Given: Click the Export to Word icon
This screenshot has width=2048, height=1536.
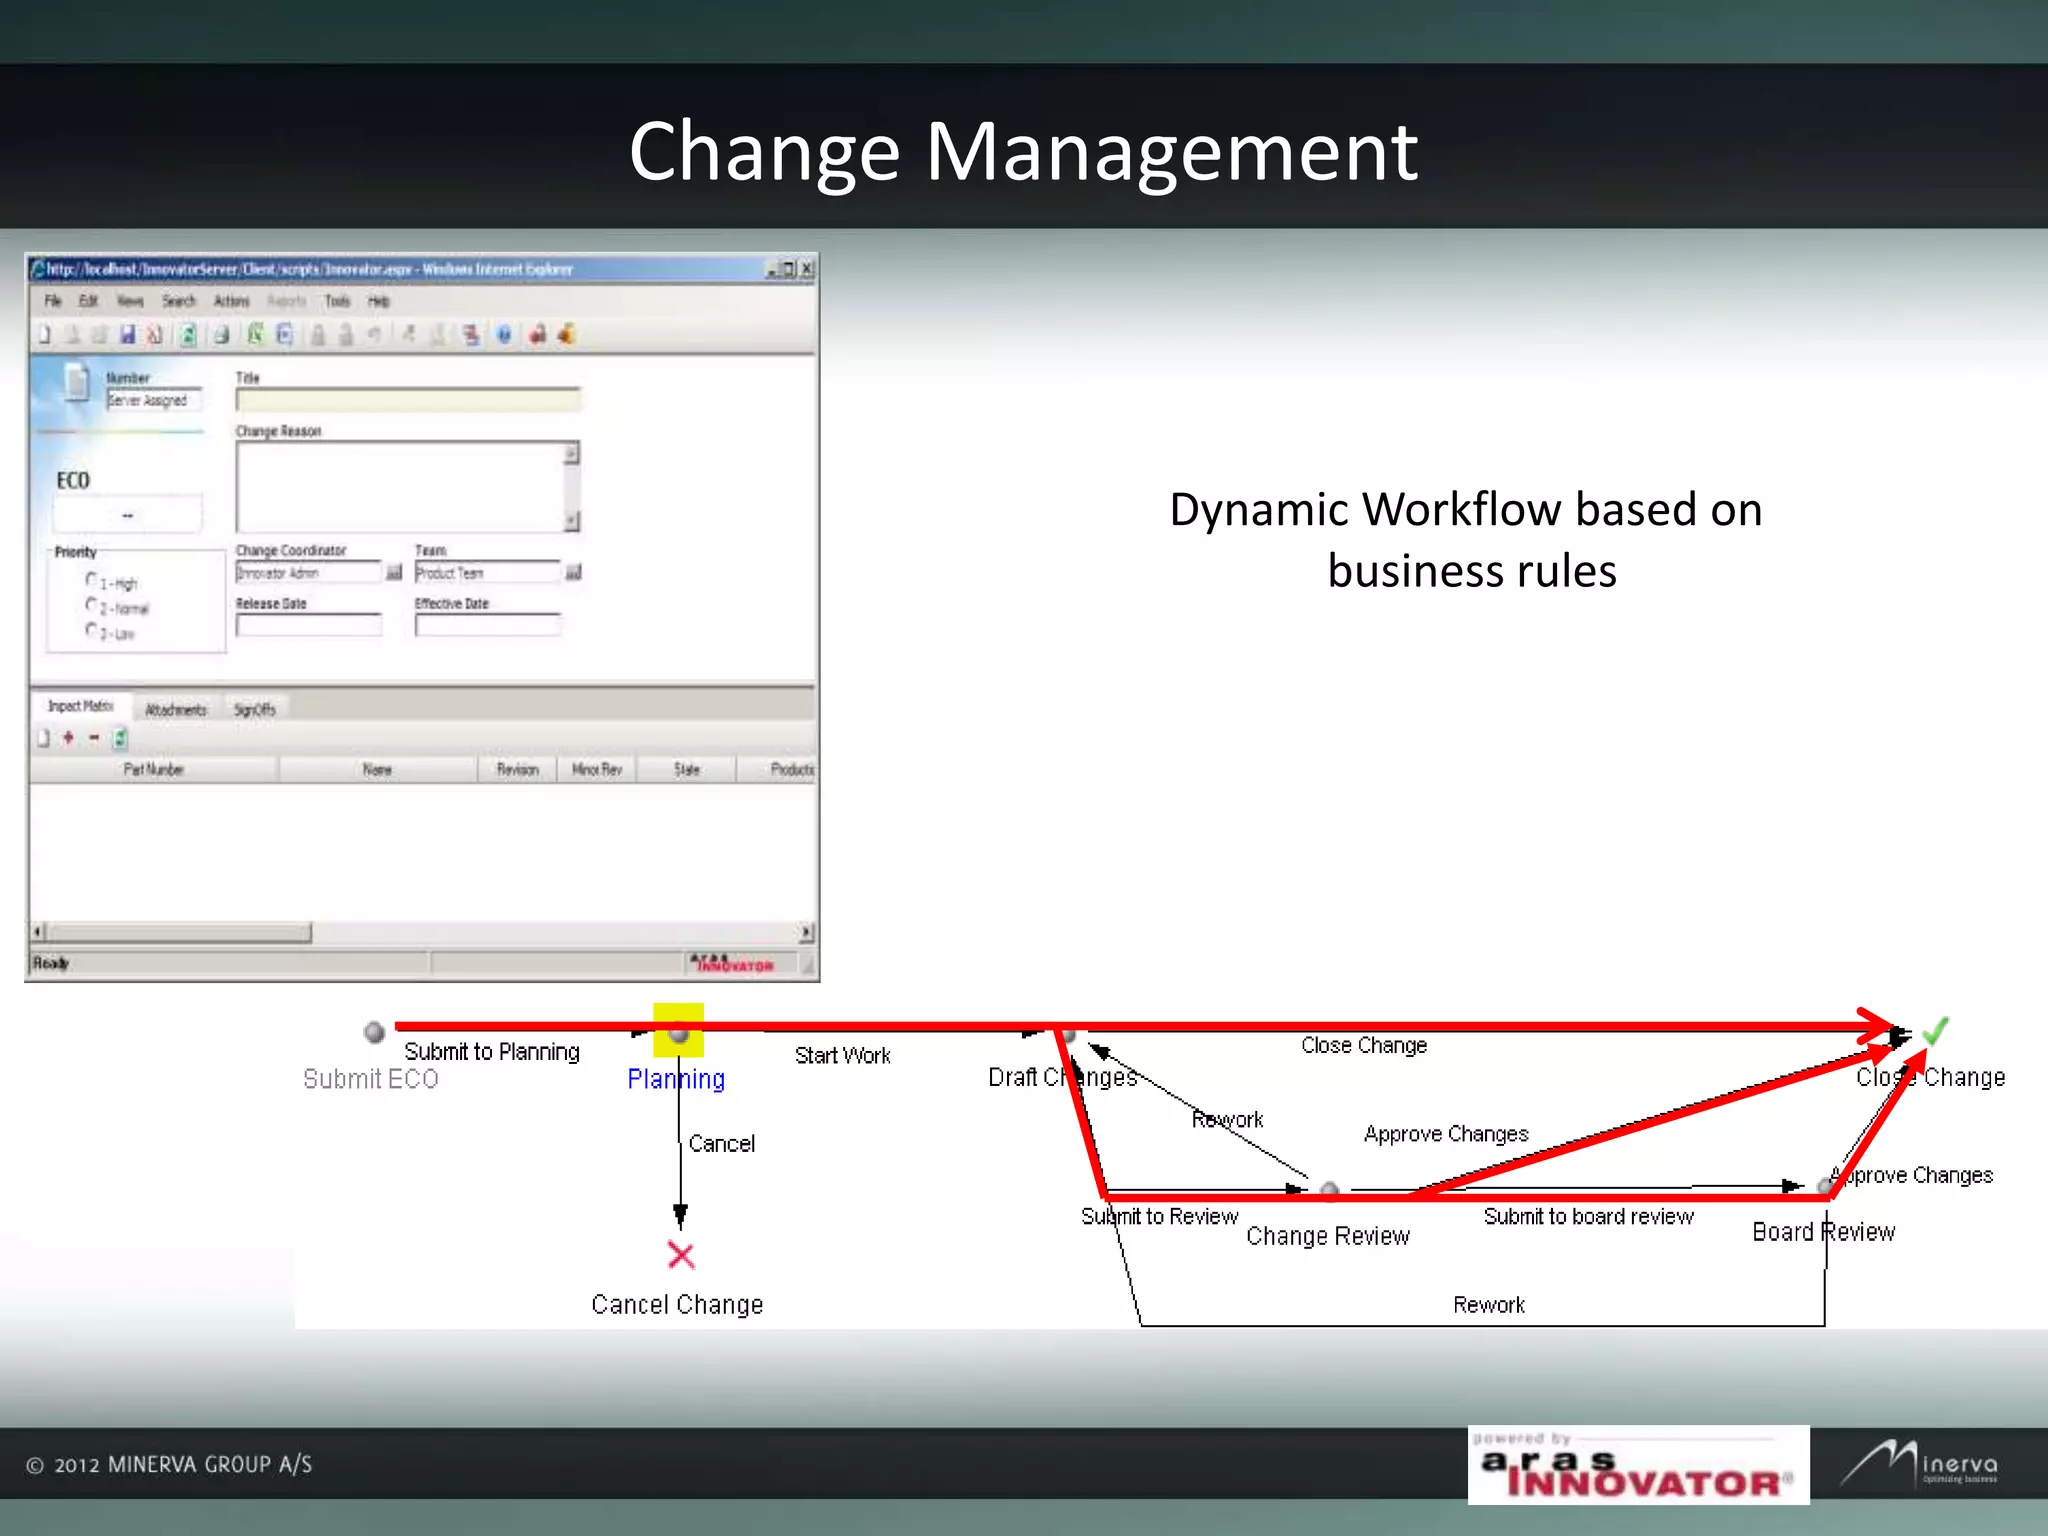Looking at the screenshot, I should pos(285,335).
